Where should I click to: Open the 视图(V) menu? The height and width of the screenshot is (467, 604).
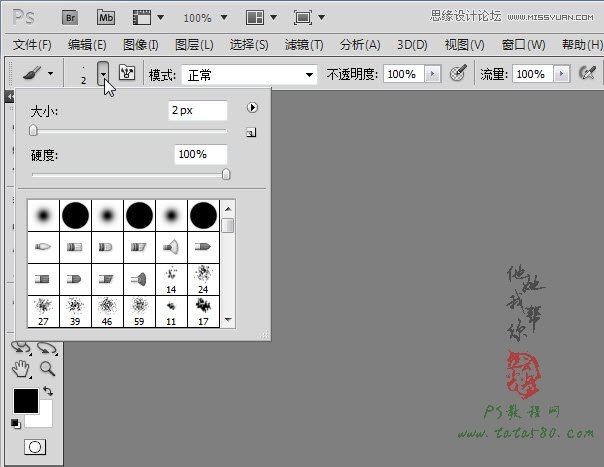point(465,45)
